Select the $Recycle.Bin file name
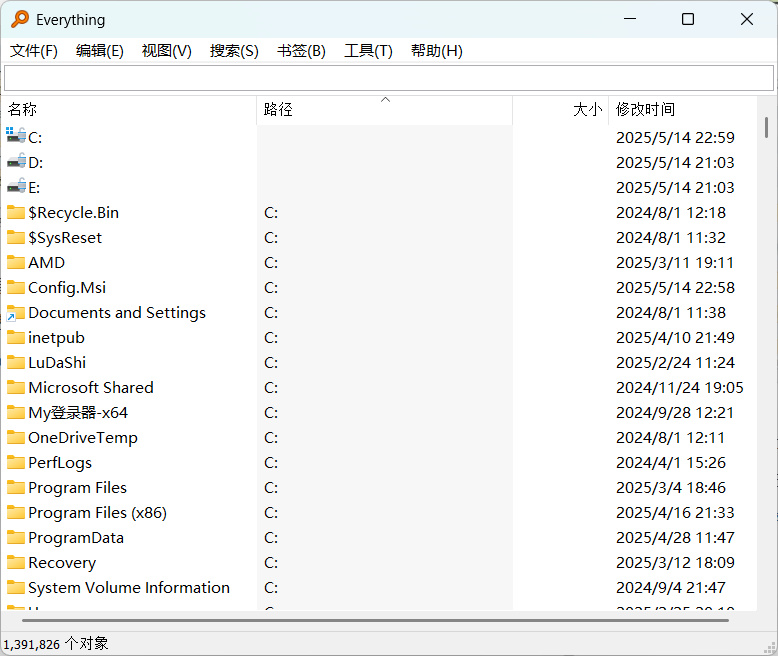This screenshot has width=778, height=656. tap(73, 212)
